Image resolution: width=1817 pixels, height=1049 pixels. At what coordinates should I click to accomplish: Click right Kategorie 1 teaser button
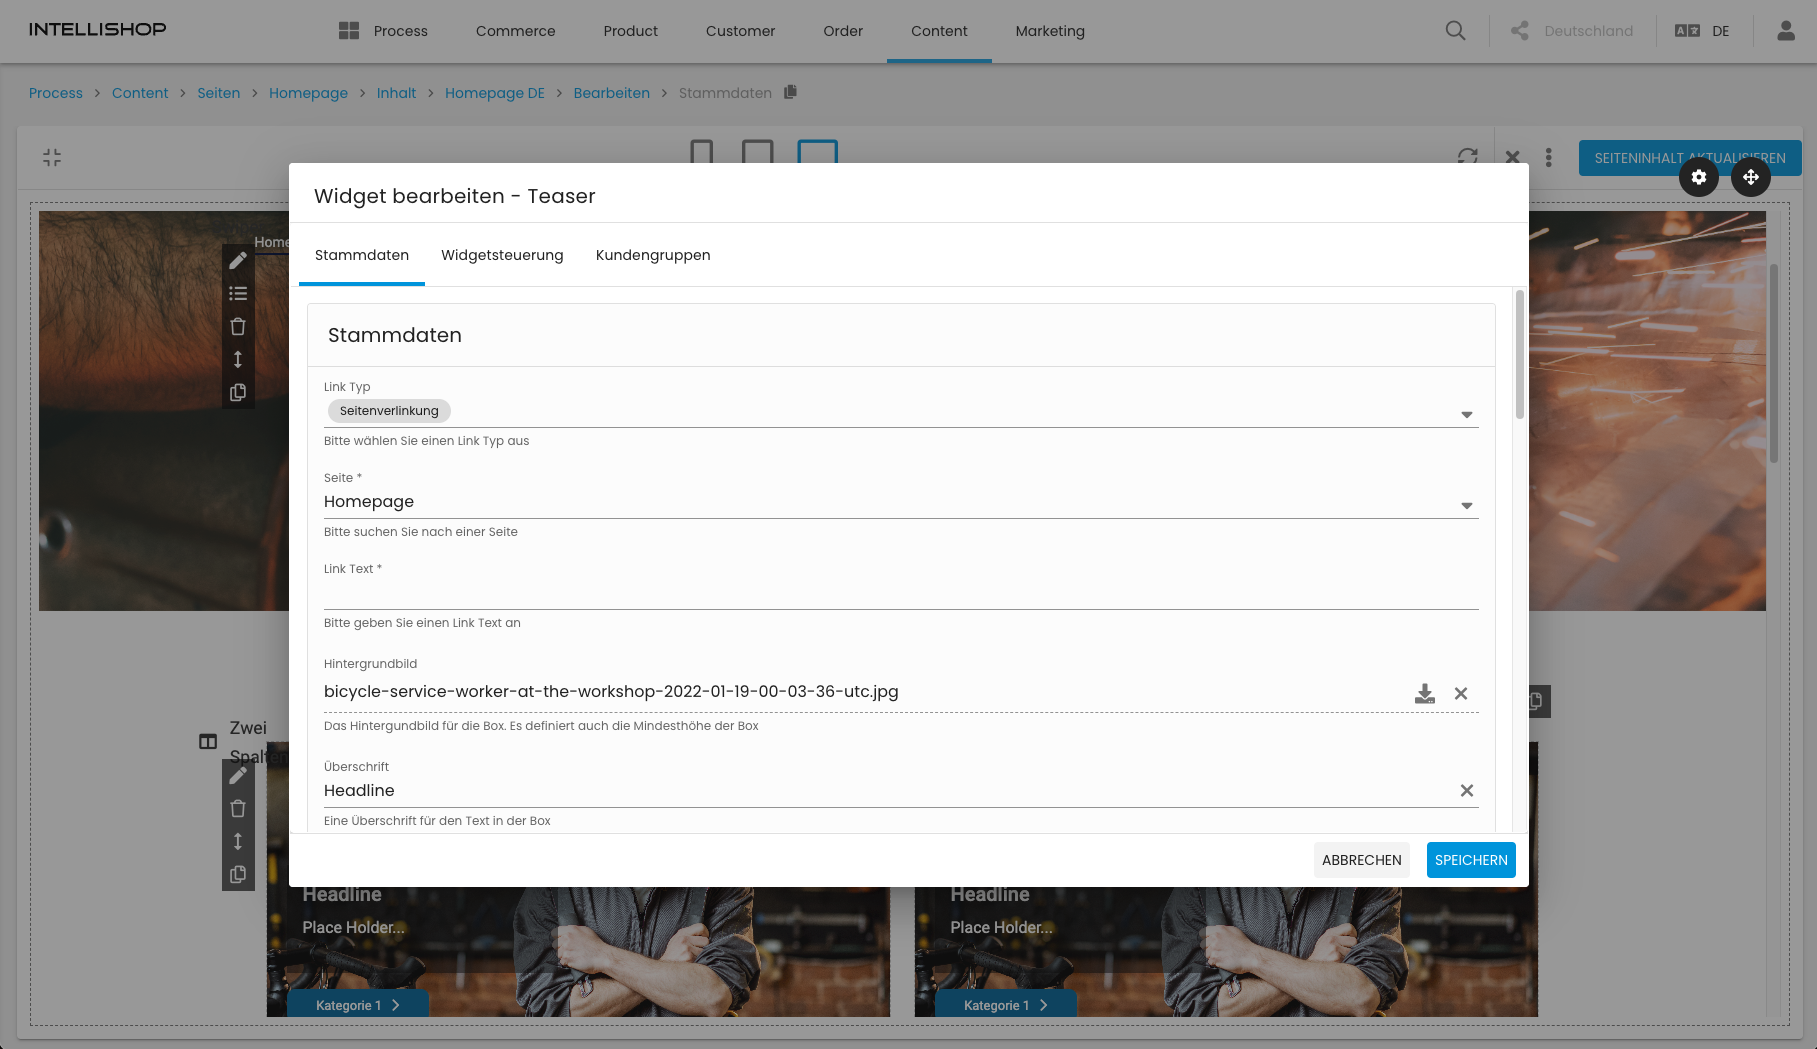click(x=1006, y=1005)
